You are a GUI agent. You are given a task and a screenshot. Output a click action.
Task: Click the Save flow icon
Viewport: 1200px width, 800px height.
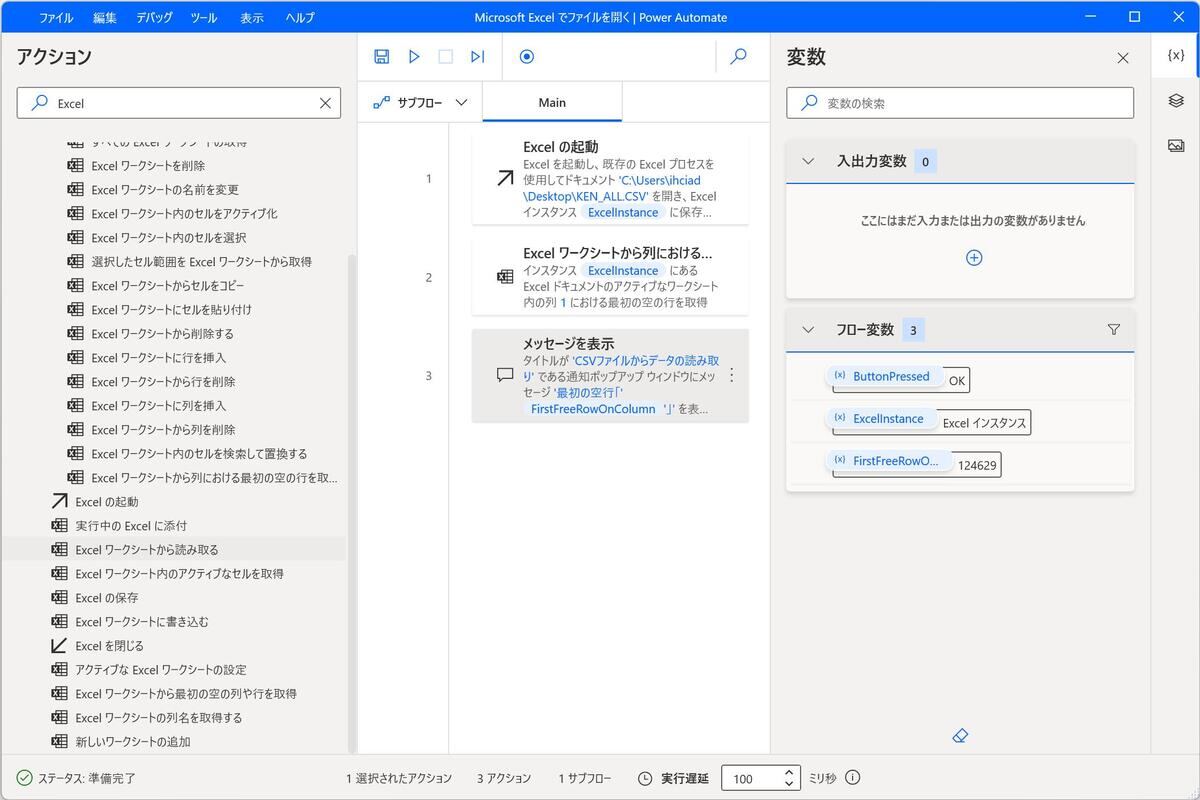tap(381, 57)
